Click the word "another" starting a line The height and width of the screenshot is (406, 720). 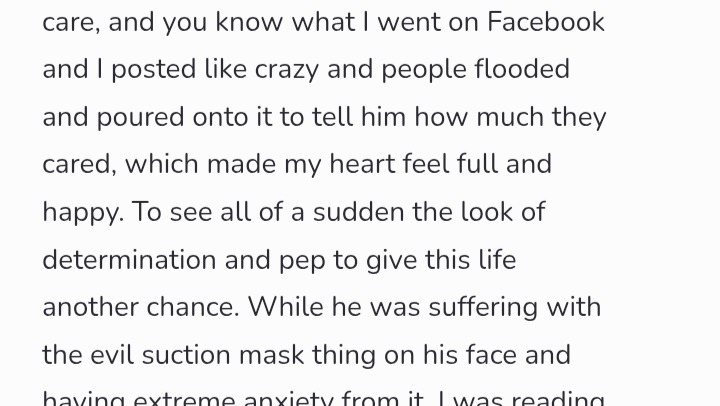[x=90, y=307]
